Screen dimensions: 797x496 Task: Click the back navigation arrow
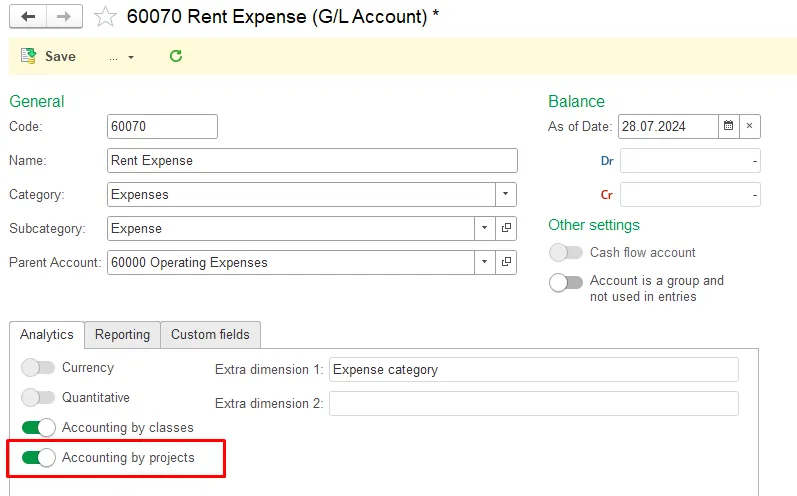28,16
